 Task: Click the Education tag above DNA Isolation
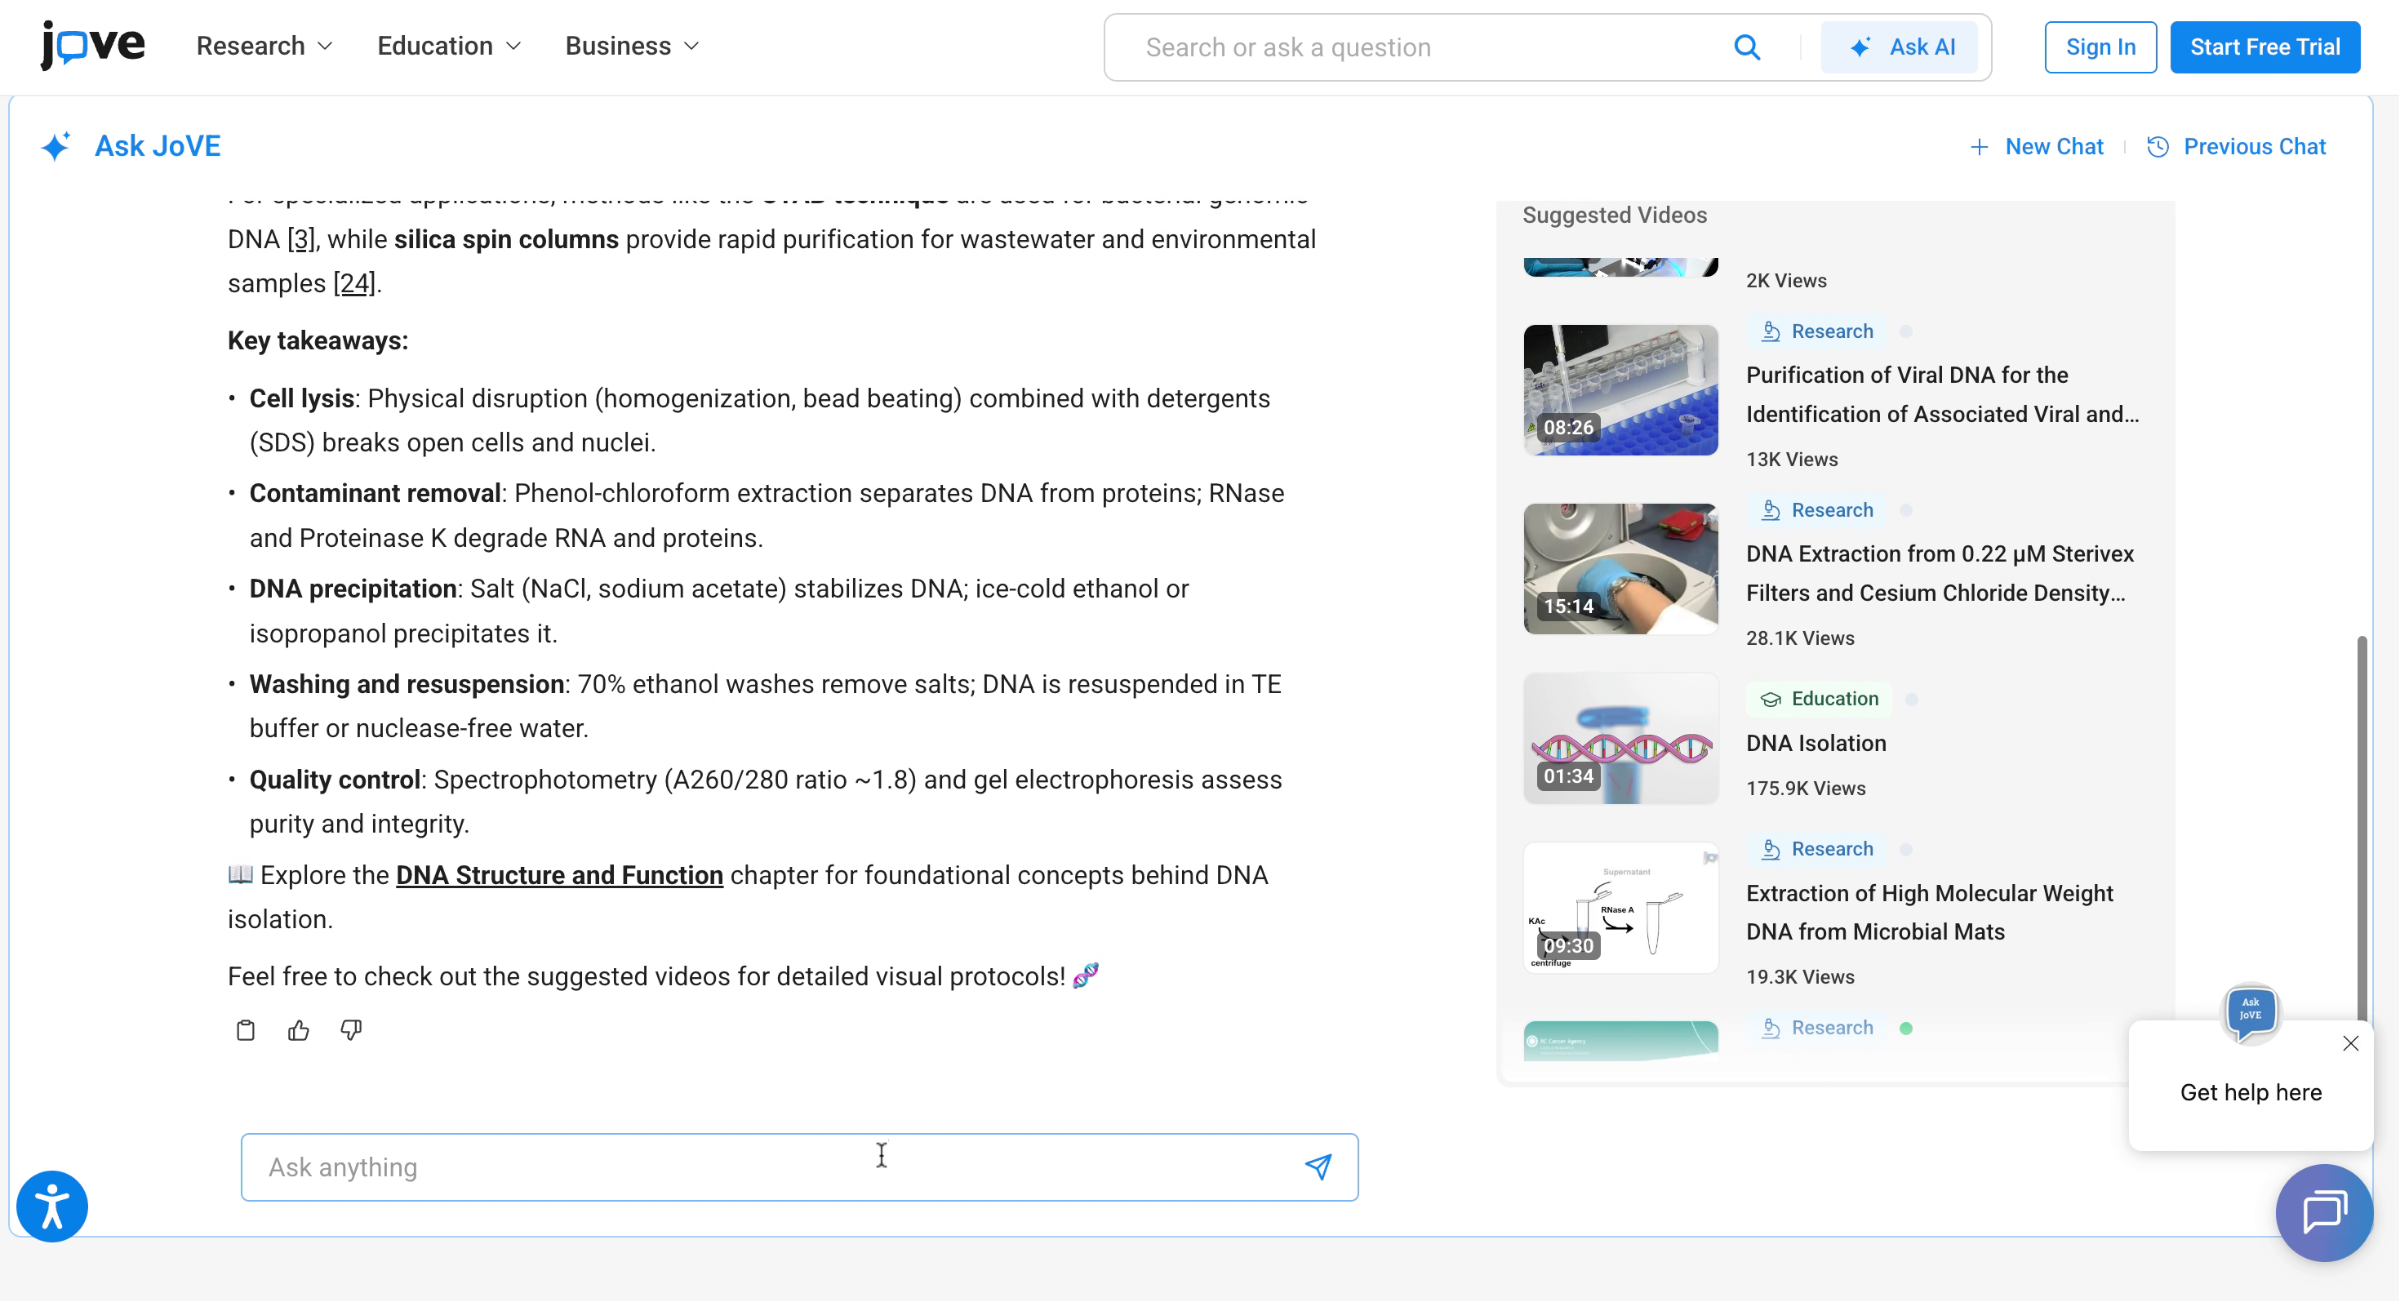1819,699
